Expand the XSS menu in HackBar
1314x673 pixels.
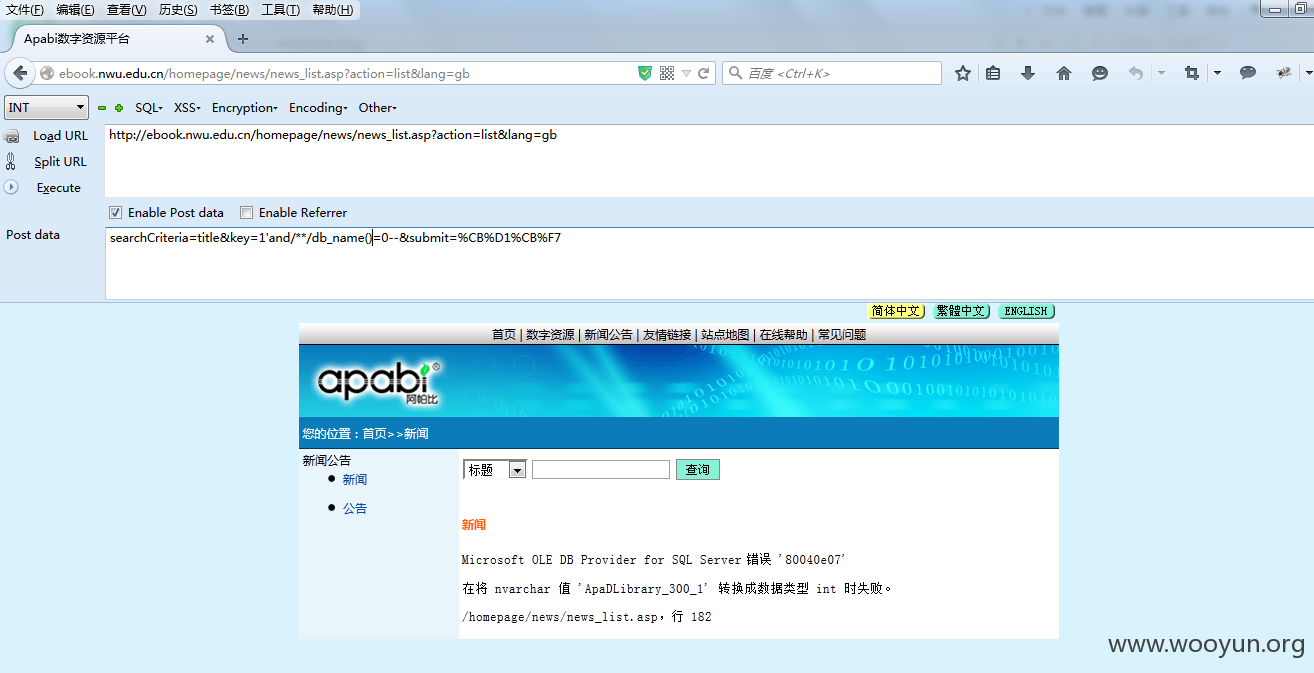[x=188, y=108]
